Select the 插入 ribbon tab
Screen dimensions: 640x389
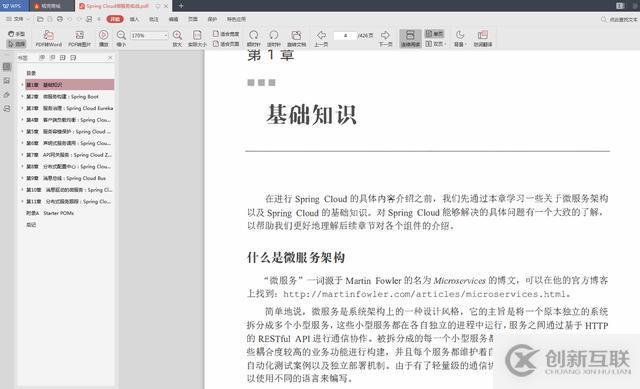(134, 19)
